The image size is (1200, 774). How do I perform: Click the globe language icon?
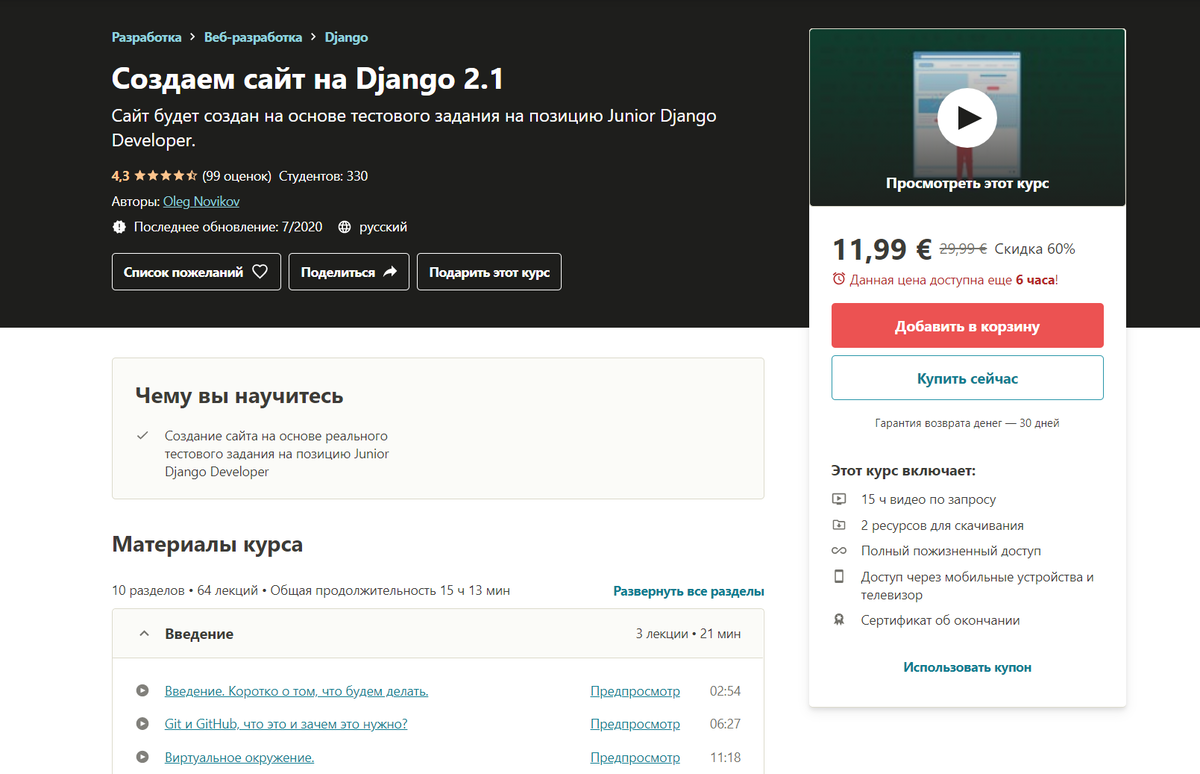pos(345,227)
